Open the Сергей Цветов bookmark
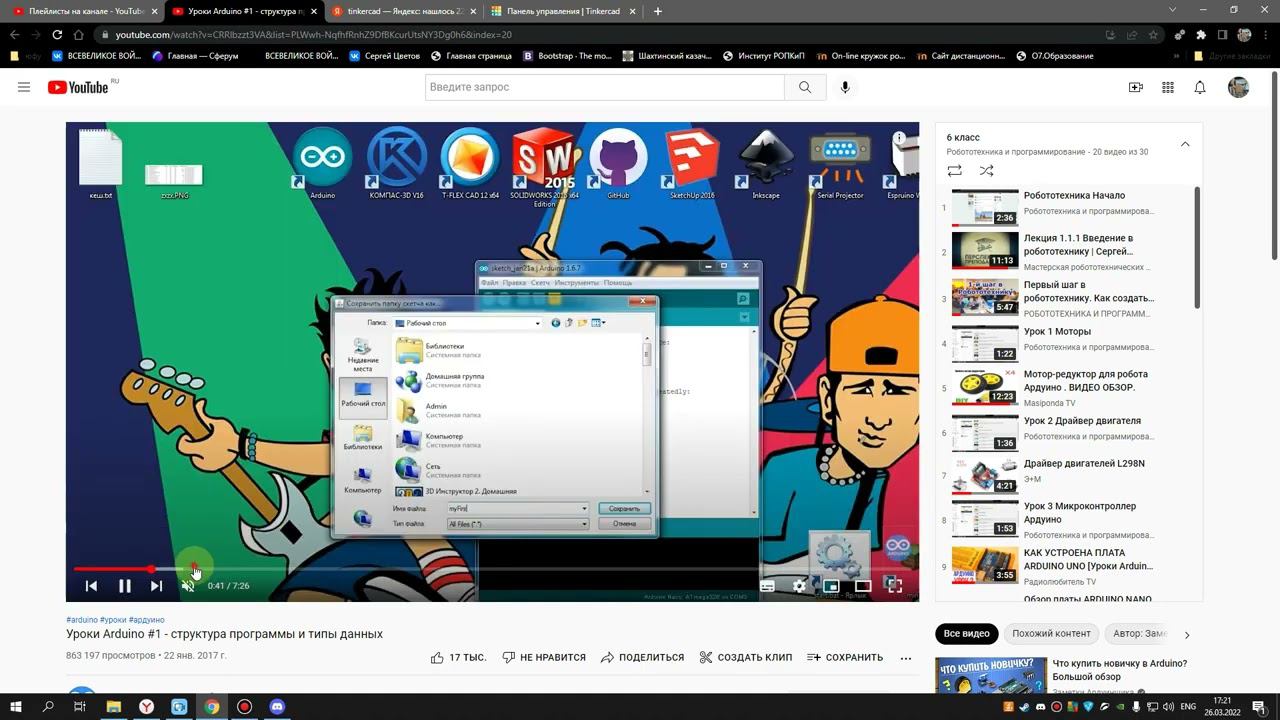Screen dimensions: 1280x720 383,56
